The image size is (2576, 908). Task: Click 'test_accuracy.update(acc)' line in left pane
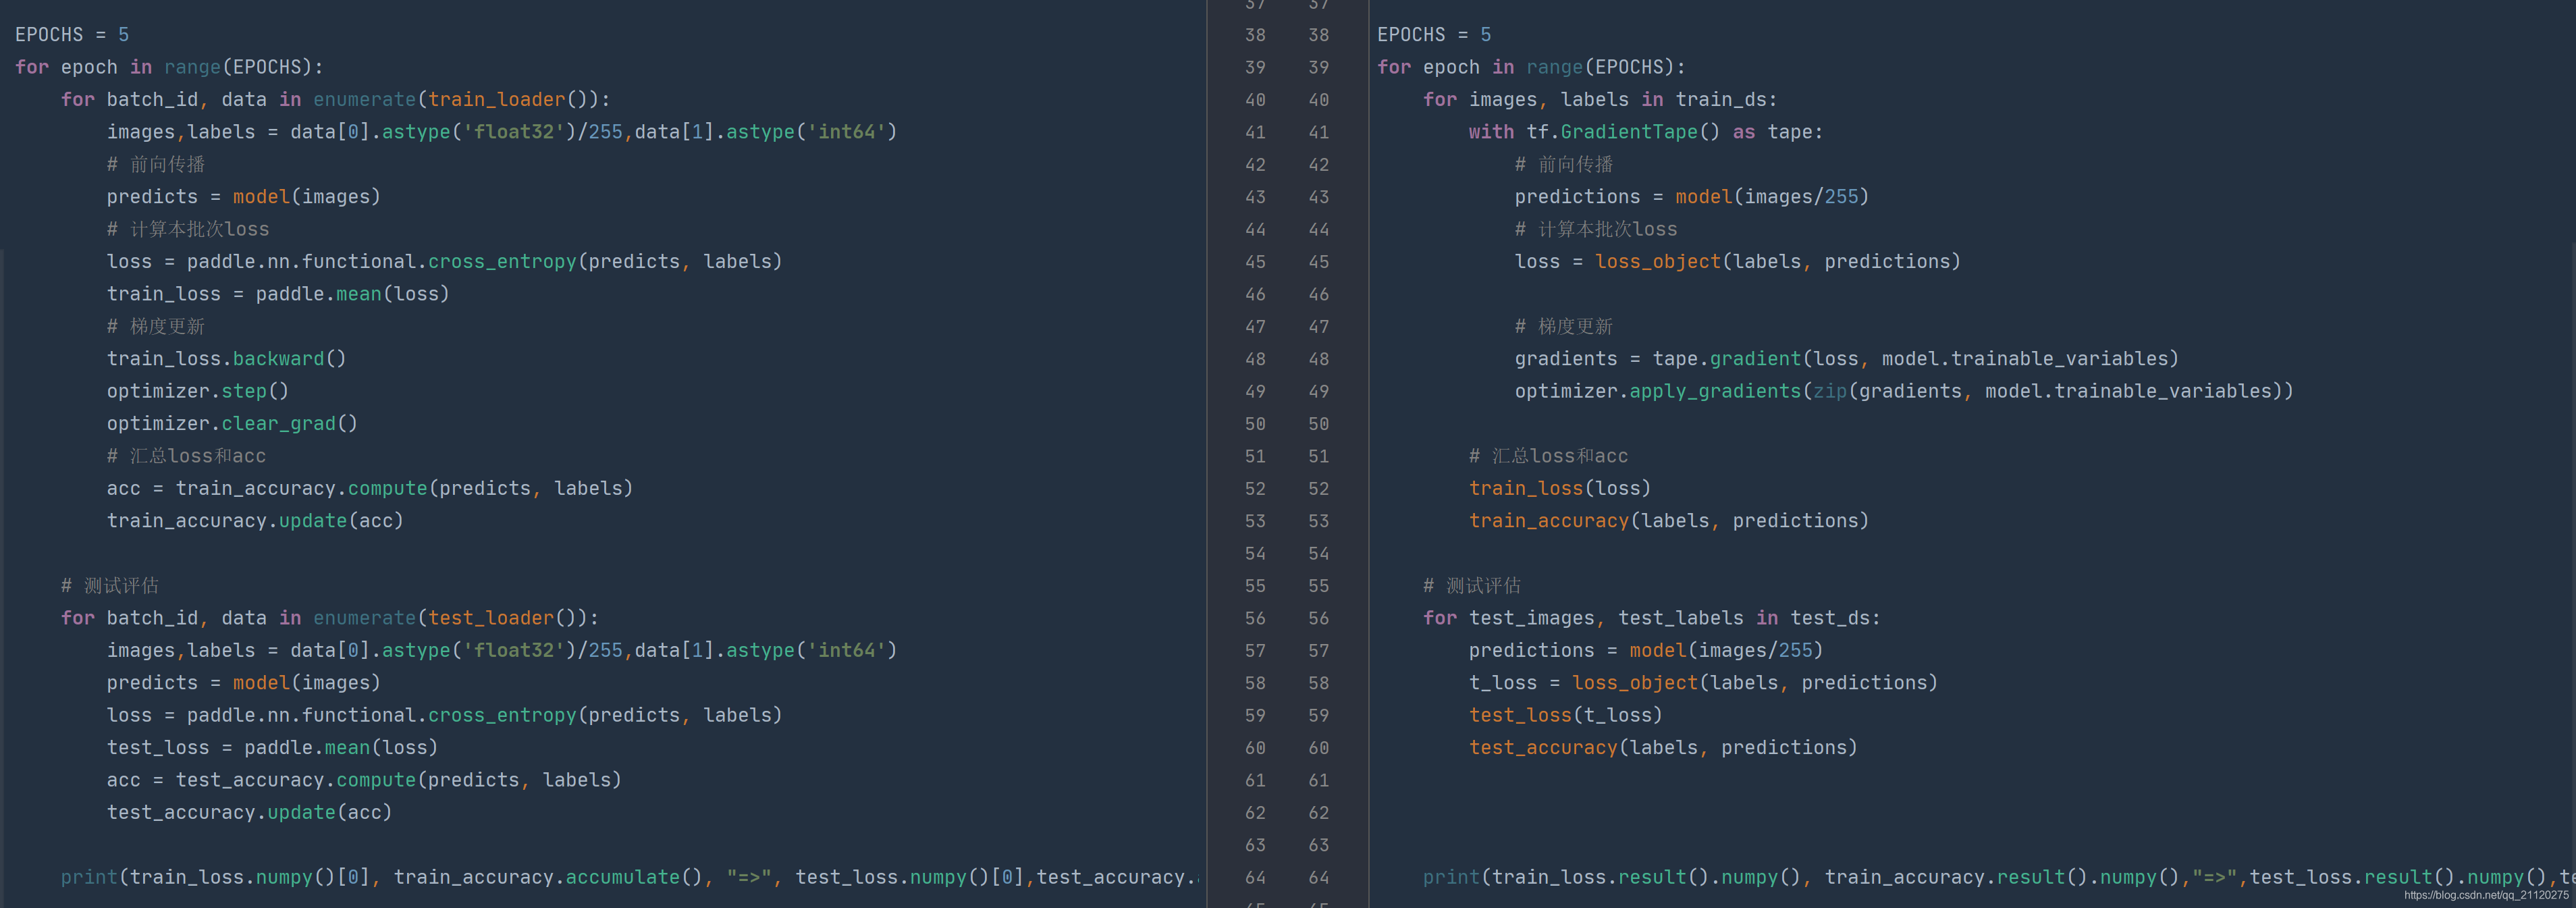click(x=249, y=813)
